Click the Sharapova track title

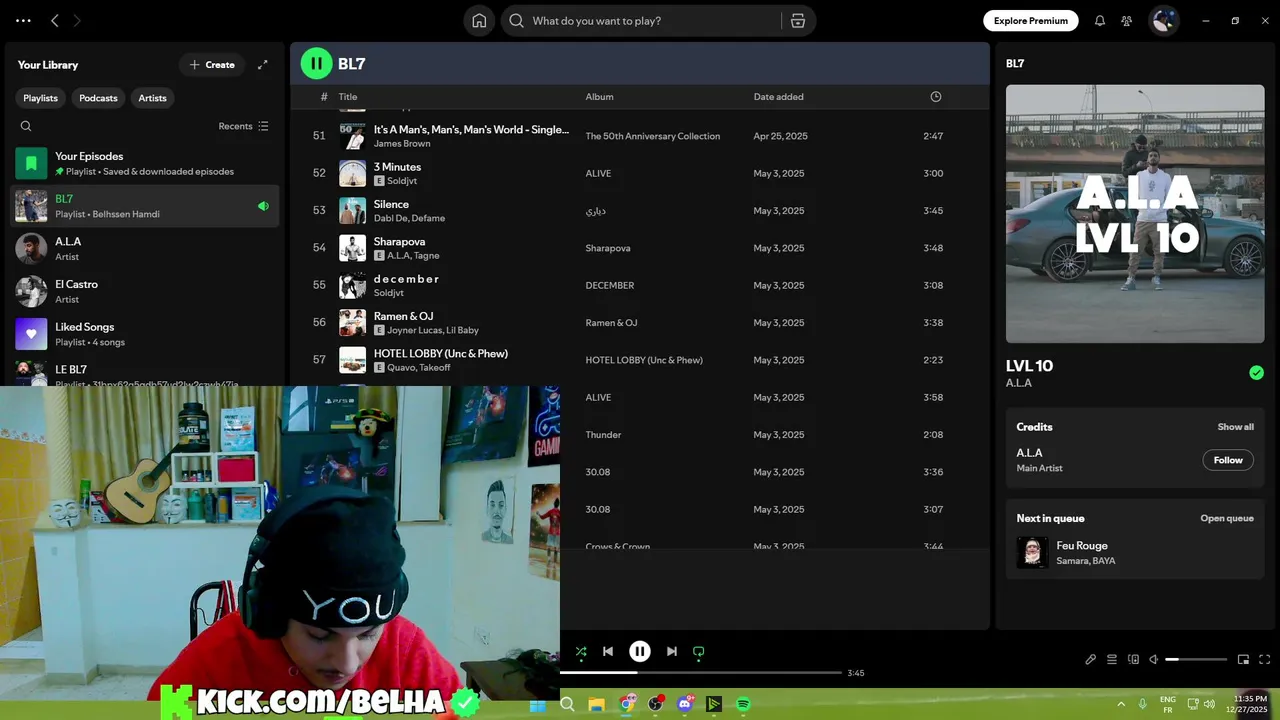click(399, 242)
